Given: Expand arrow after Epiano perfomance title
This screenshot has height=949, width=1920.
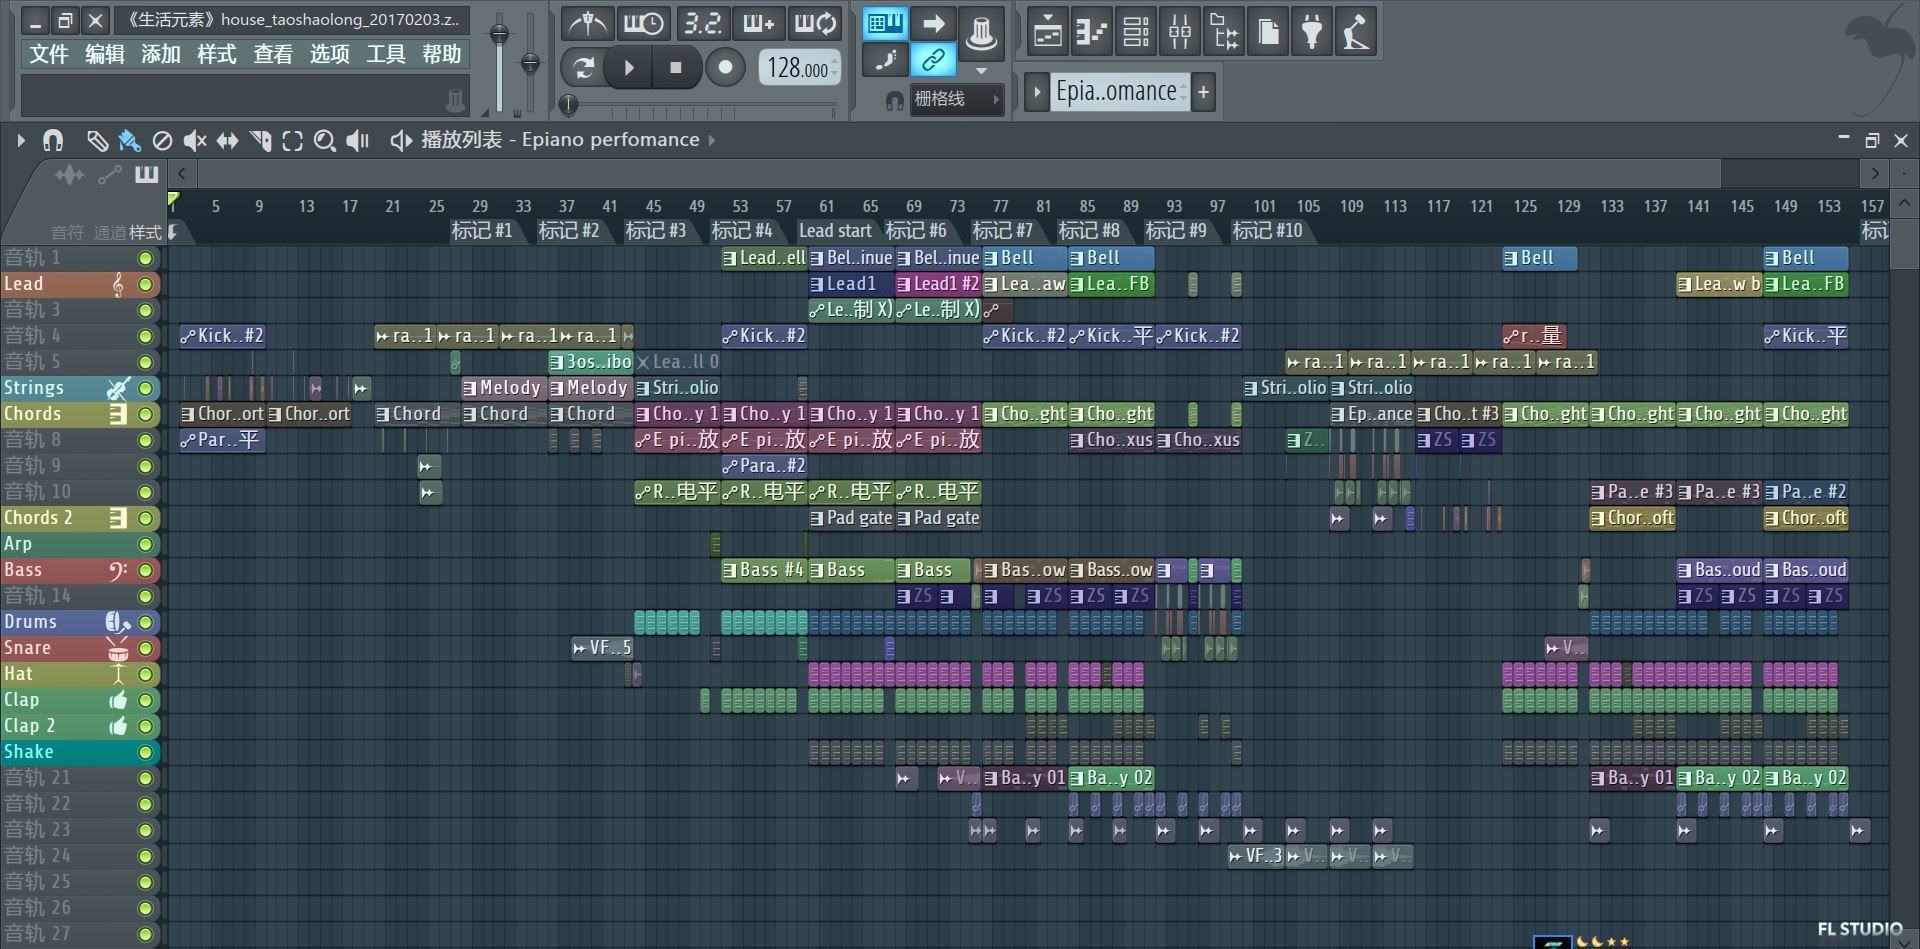Looking at the screenshot, I should [712, 140].
